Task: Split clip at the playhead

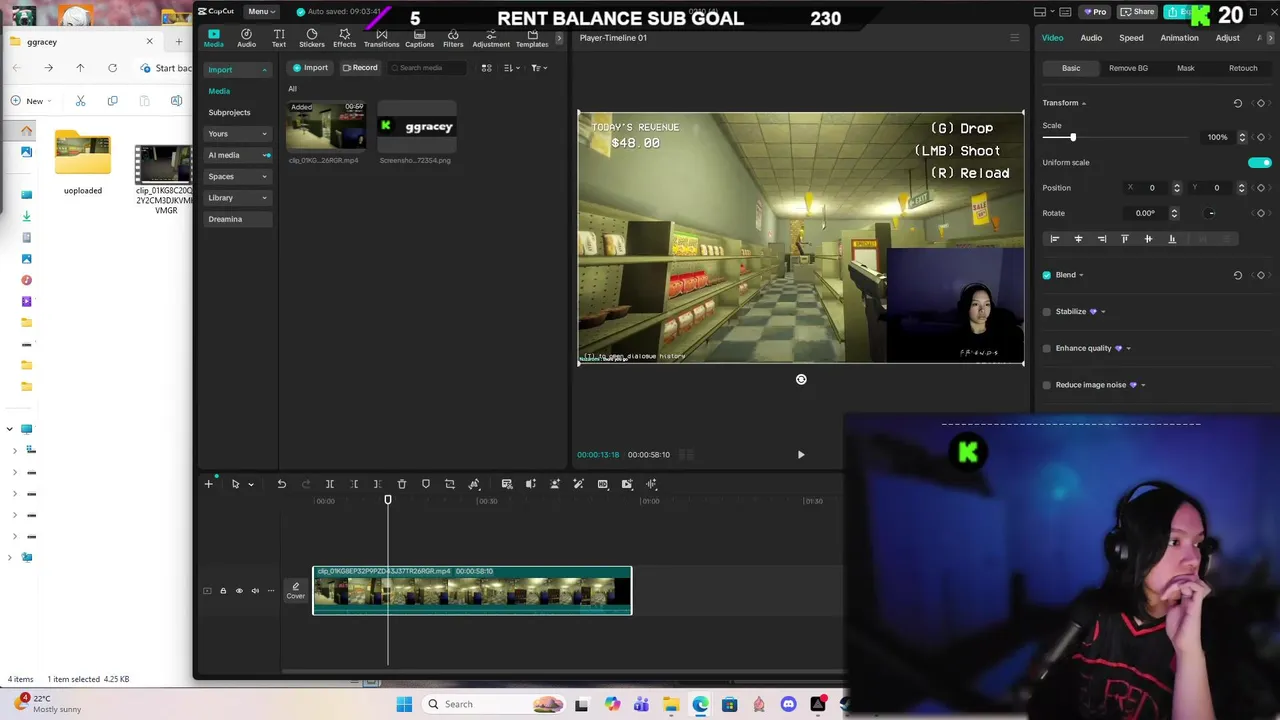Action: [330, 484]
